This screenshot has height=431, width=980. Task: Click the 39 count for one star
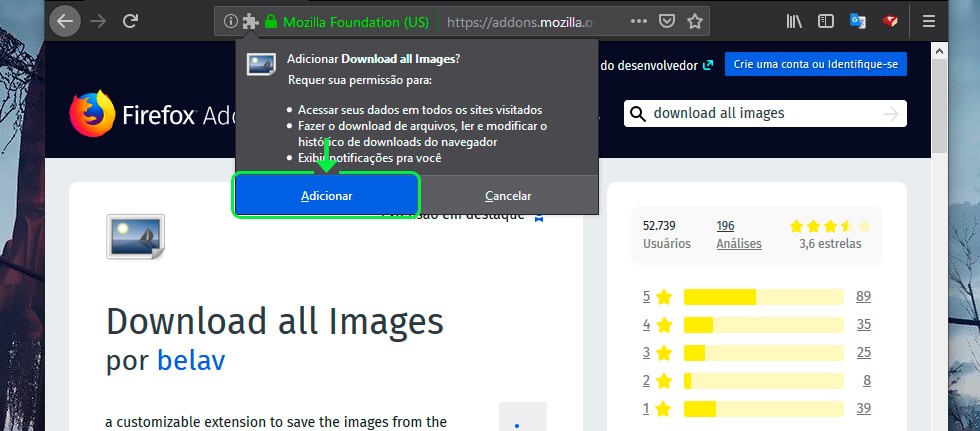(863, 409)
